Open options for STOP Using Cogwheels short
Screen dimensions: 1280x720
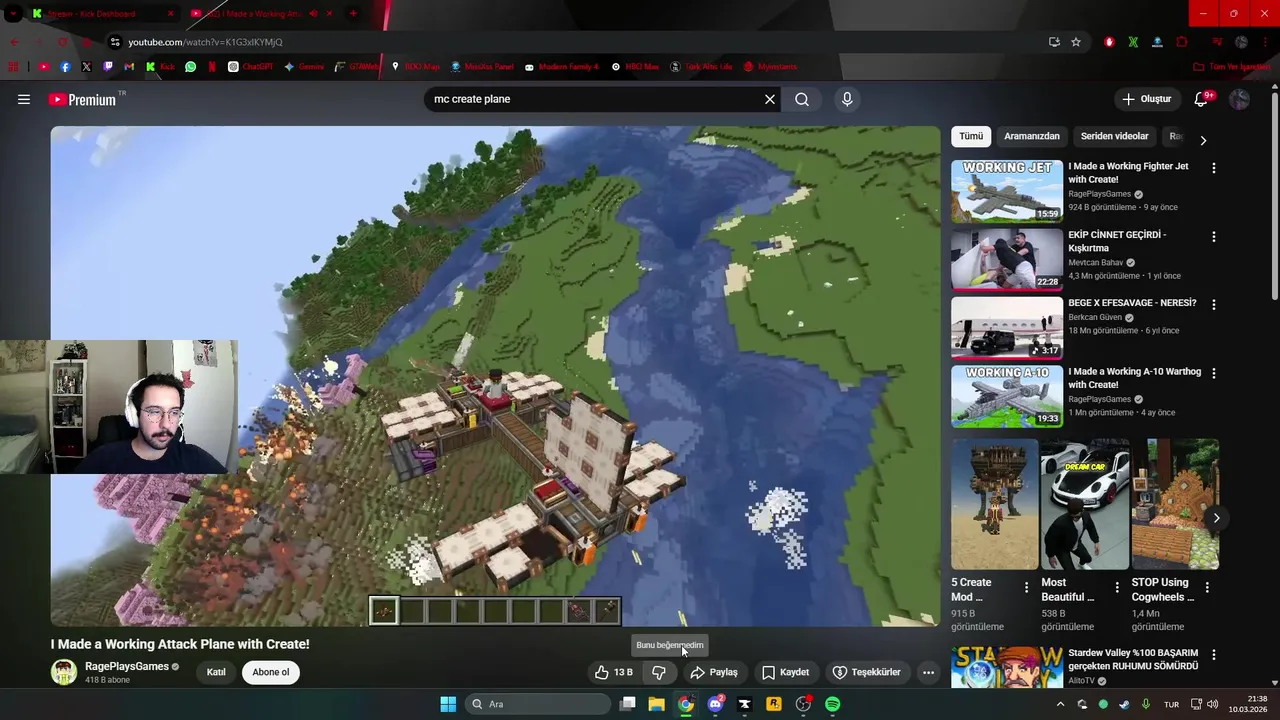pyautogui.click(x=1207, y=588)
